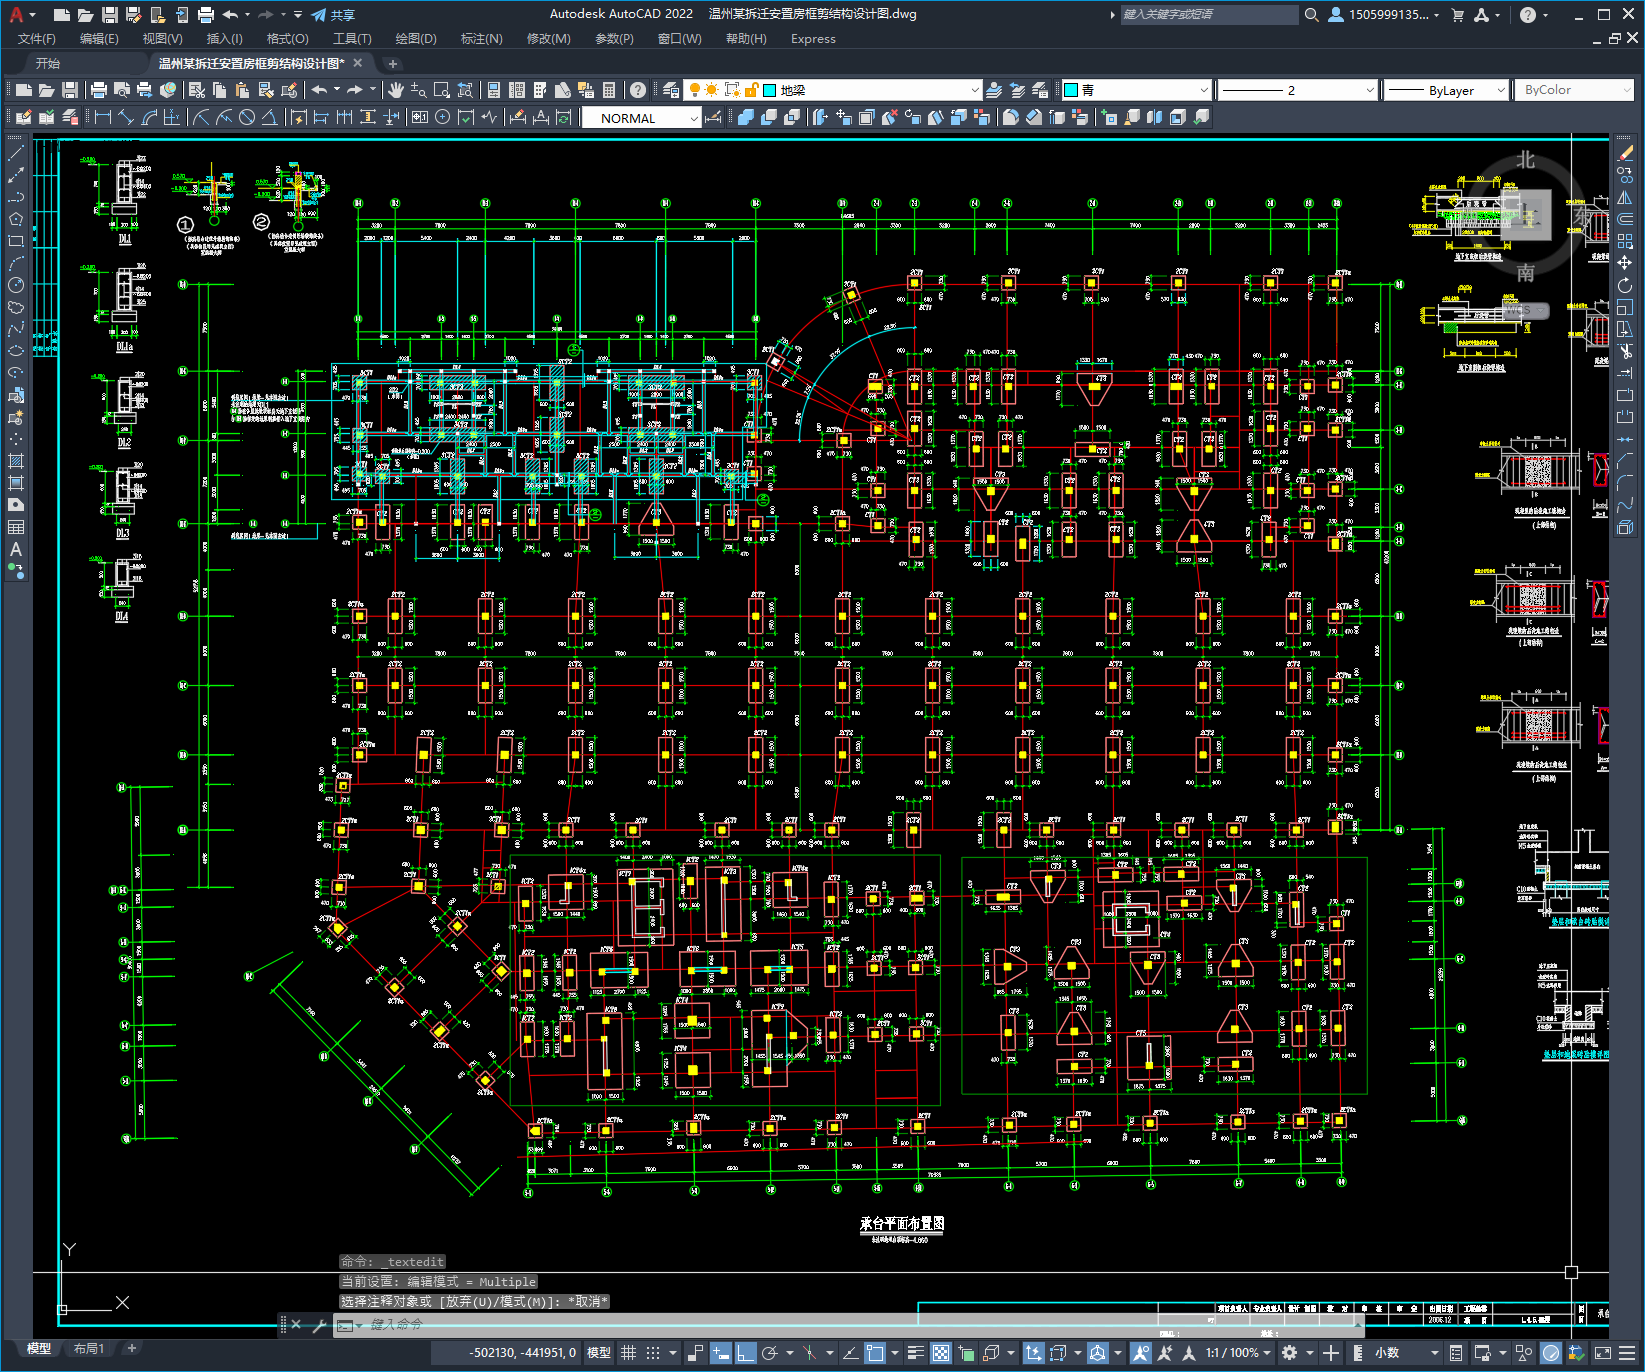Toggle lineweight display in status bar
Viewport: 1645px width, 1372px height.
(916, 1353)
